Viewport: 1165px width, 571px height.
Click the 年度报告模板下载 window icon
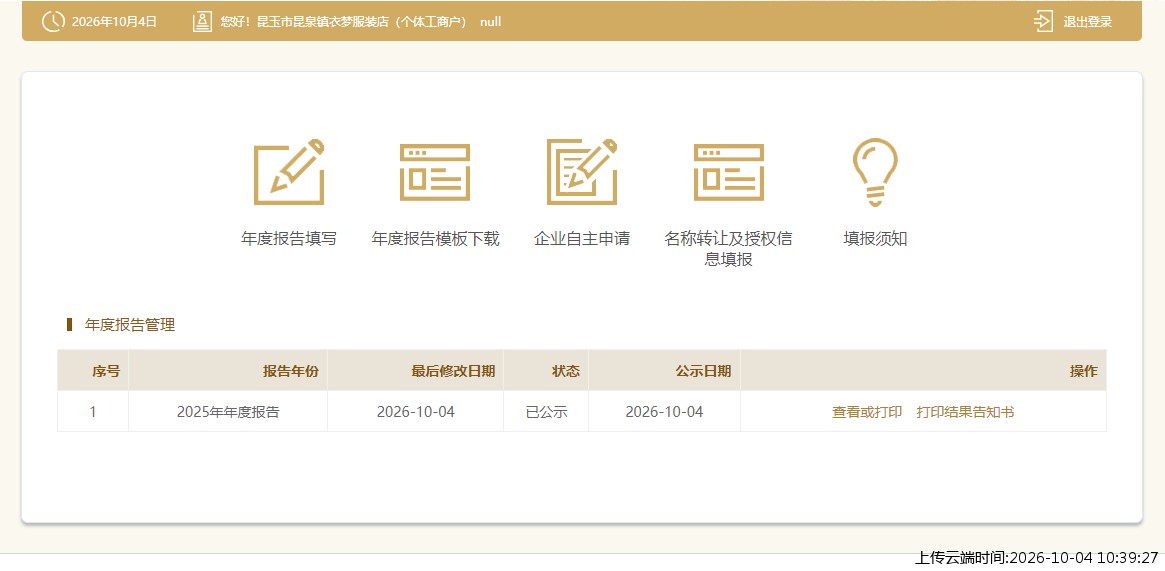tap(435, 172)
